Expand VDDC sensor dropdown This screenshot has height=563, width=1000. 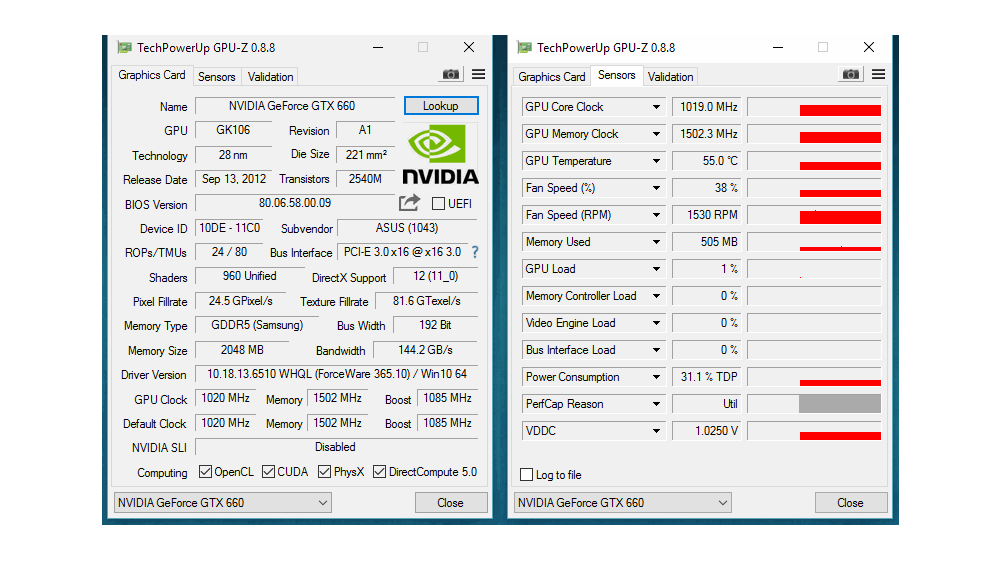(656, 431)
